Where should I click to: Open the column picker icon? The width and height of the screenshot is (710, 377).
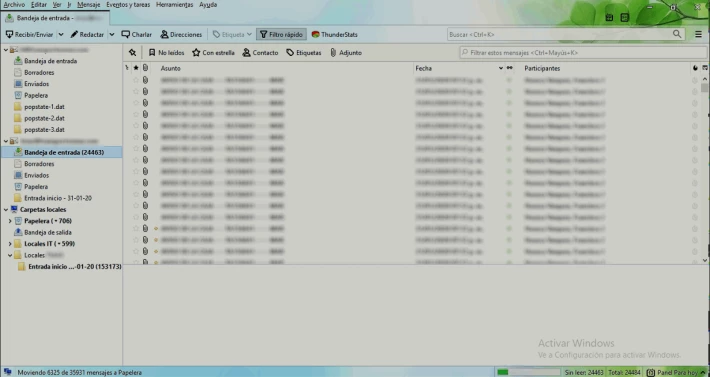click(x=705, y=68)
